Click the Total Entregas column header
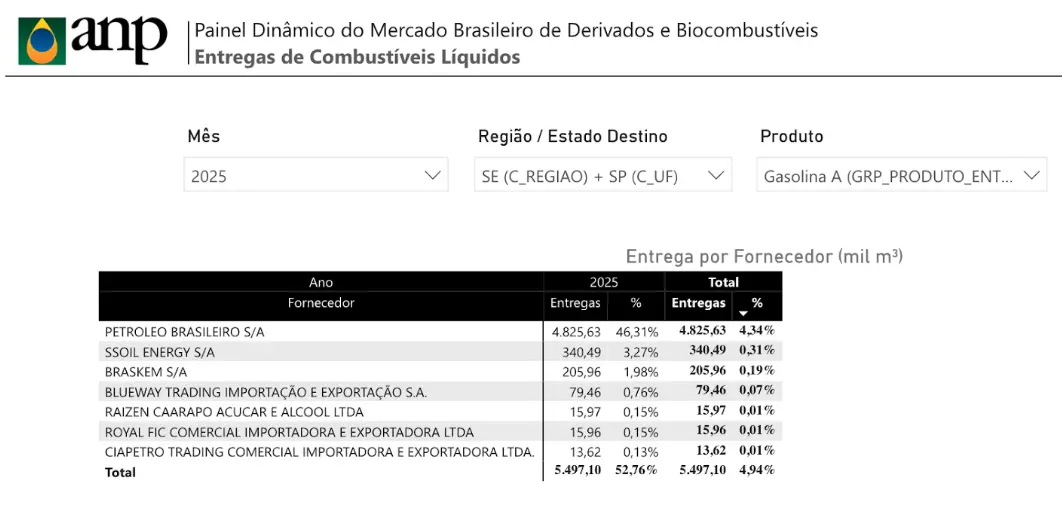This screenshot has width=1062, height=521. [x=698, y=303]
